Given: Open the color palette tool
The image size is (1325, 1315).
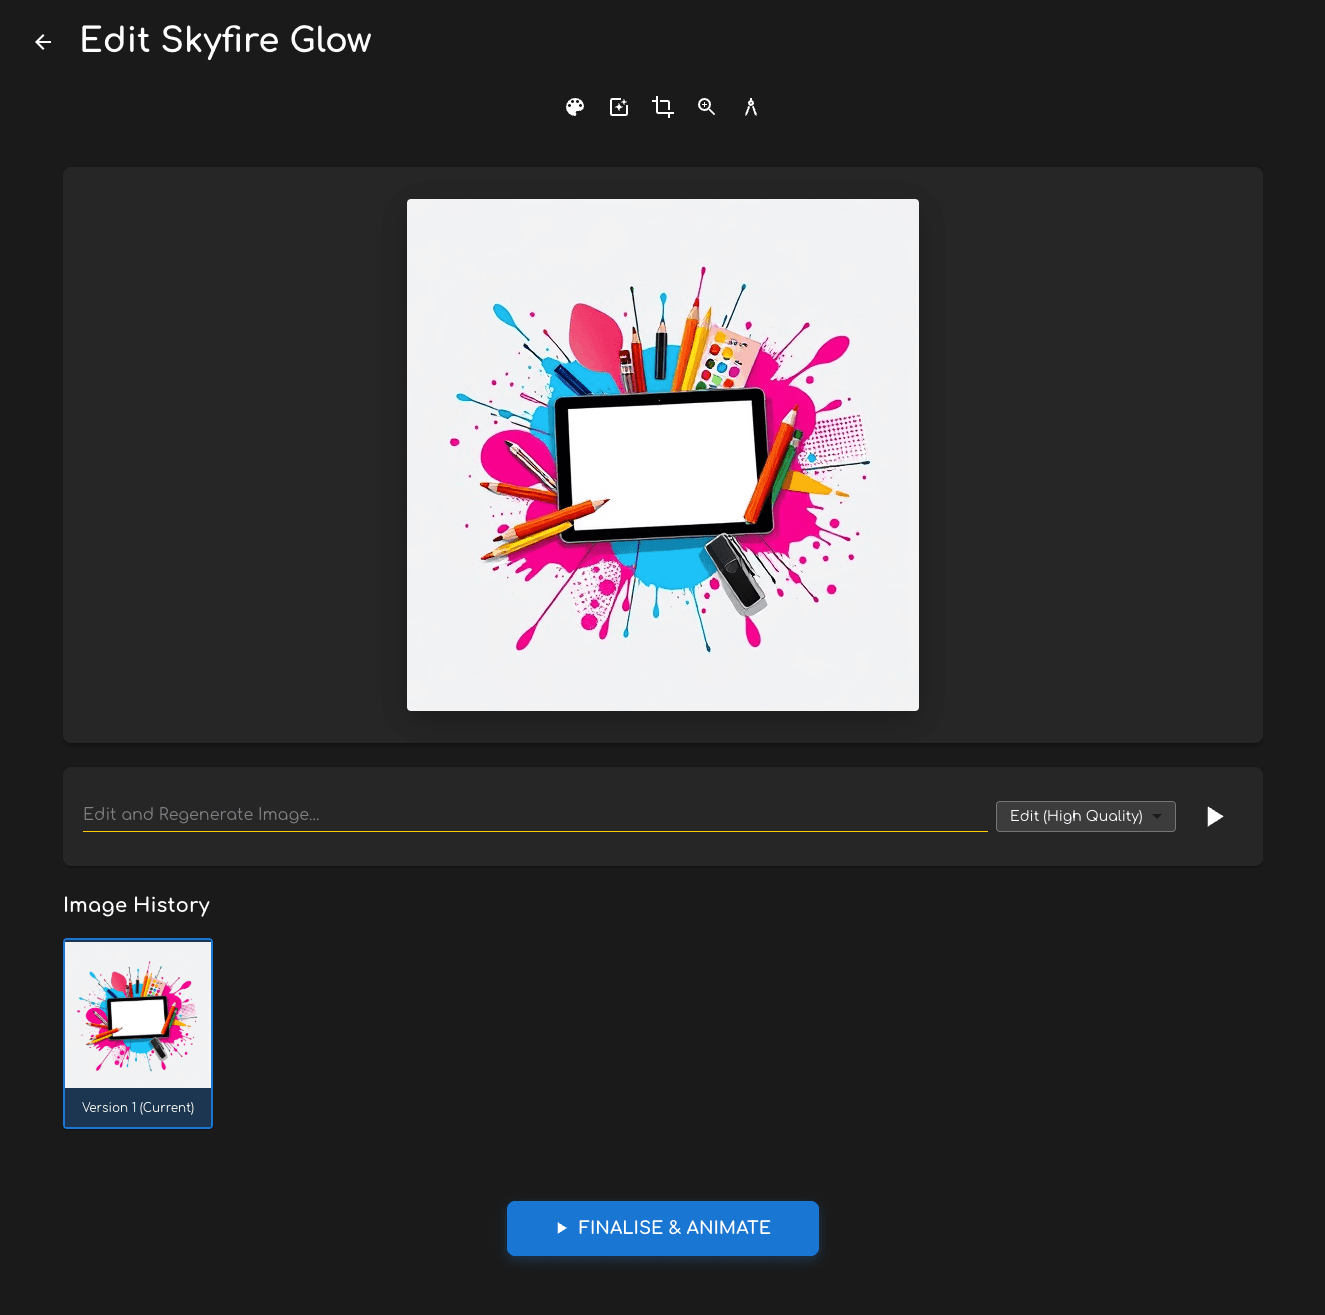Looking at the screenshot, I should click(x=575, y=107).
